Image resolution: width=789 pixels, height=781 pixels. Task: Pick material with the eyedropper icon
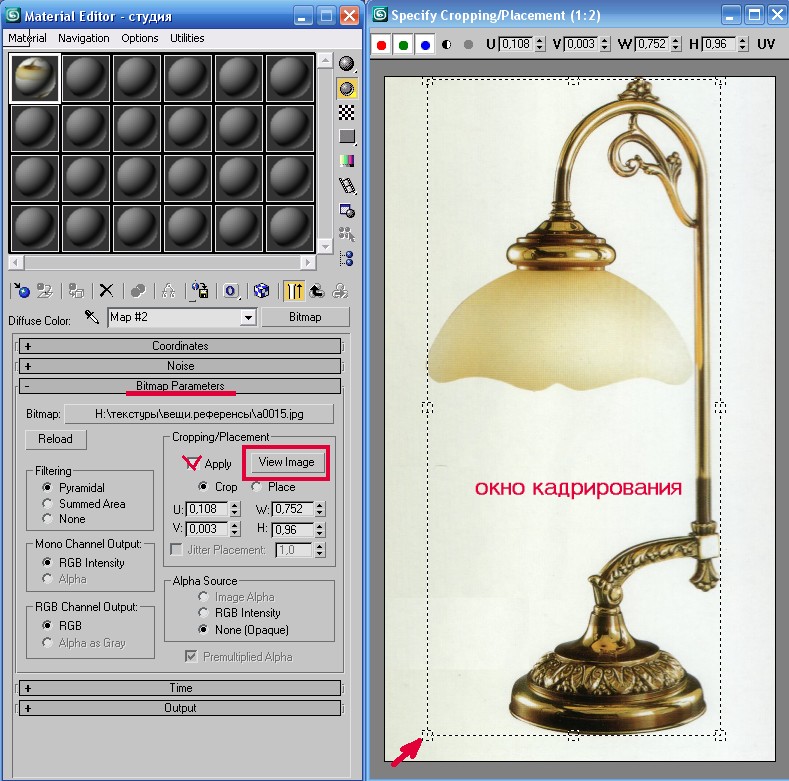[92, 317]
